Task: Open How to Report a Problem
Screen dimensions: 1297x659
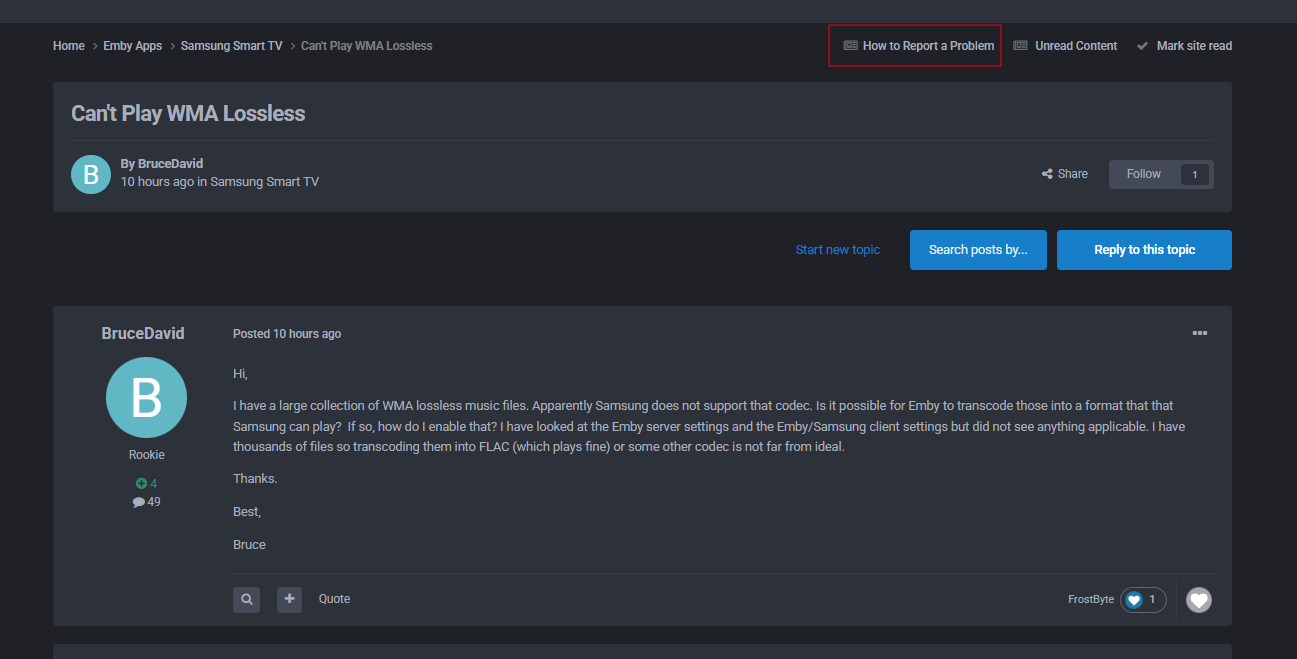Action: click(918, 46)
